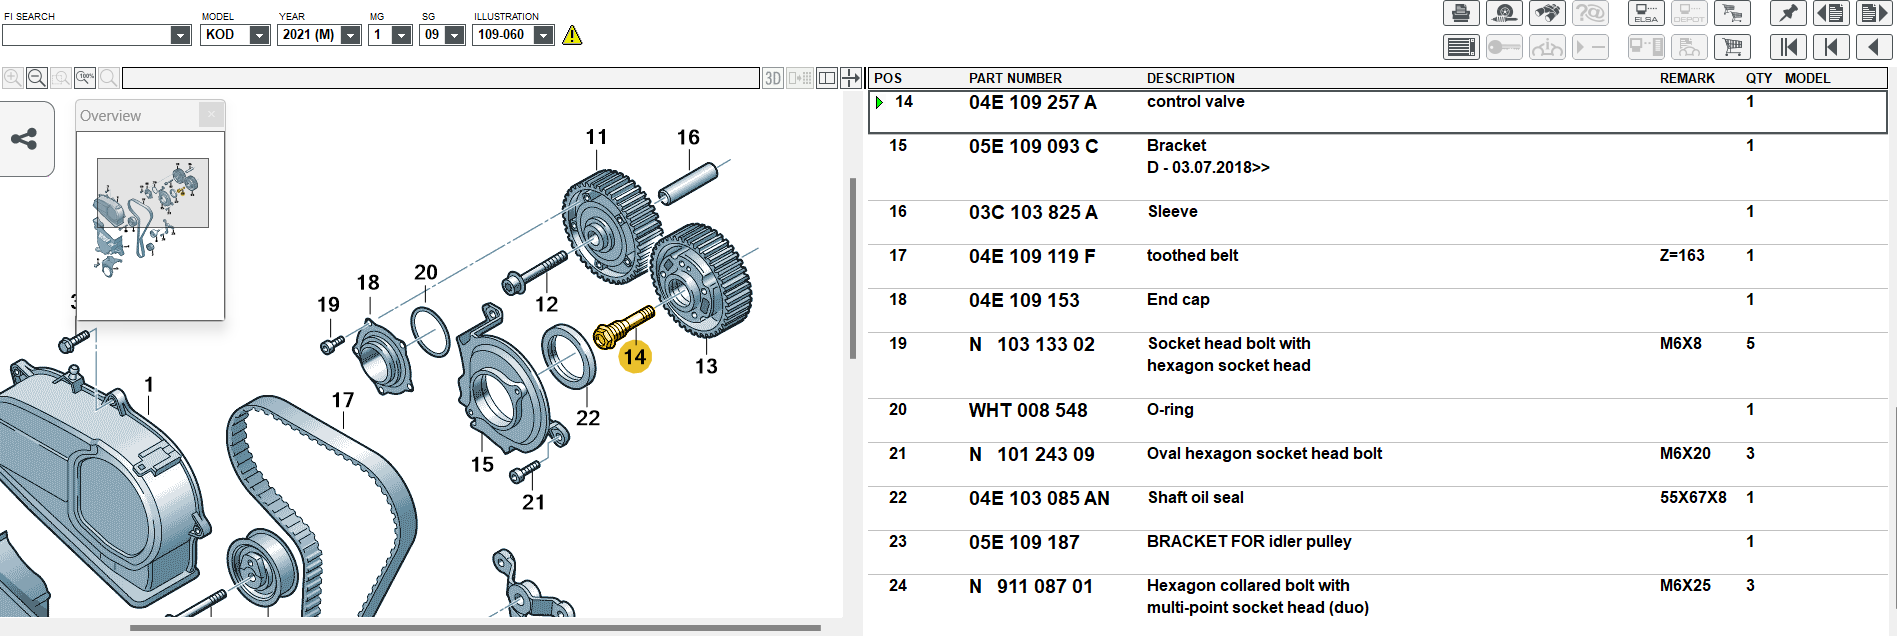
Task: Jump to first illustration icon
Action: [x=1788, y=47]
